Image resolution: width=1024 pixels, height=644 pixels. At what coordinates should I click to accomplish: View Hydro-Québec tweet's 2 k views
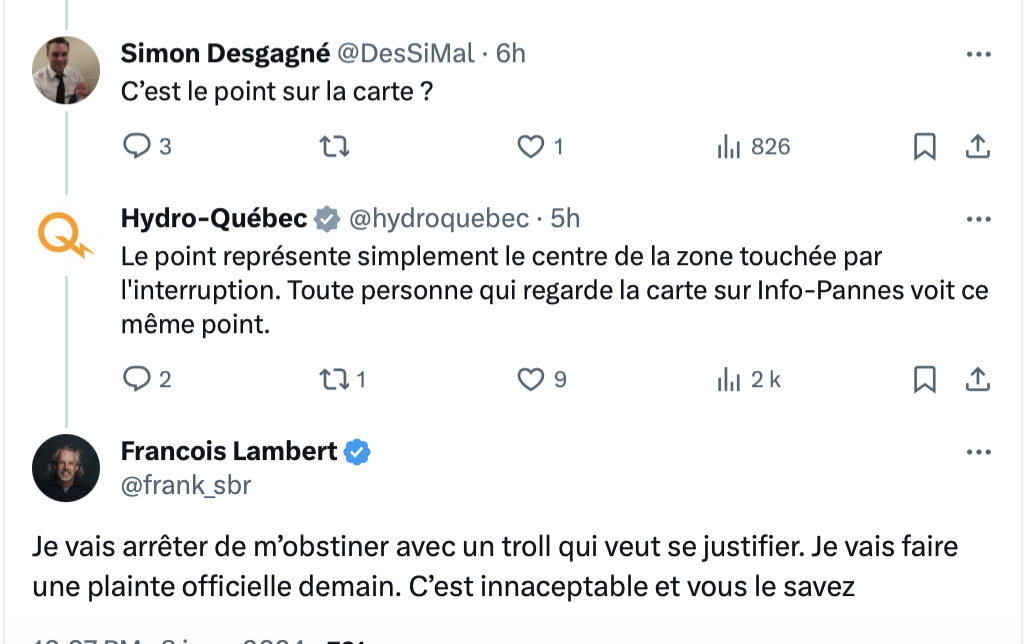pos(748,379)
